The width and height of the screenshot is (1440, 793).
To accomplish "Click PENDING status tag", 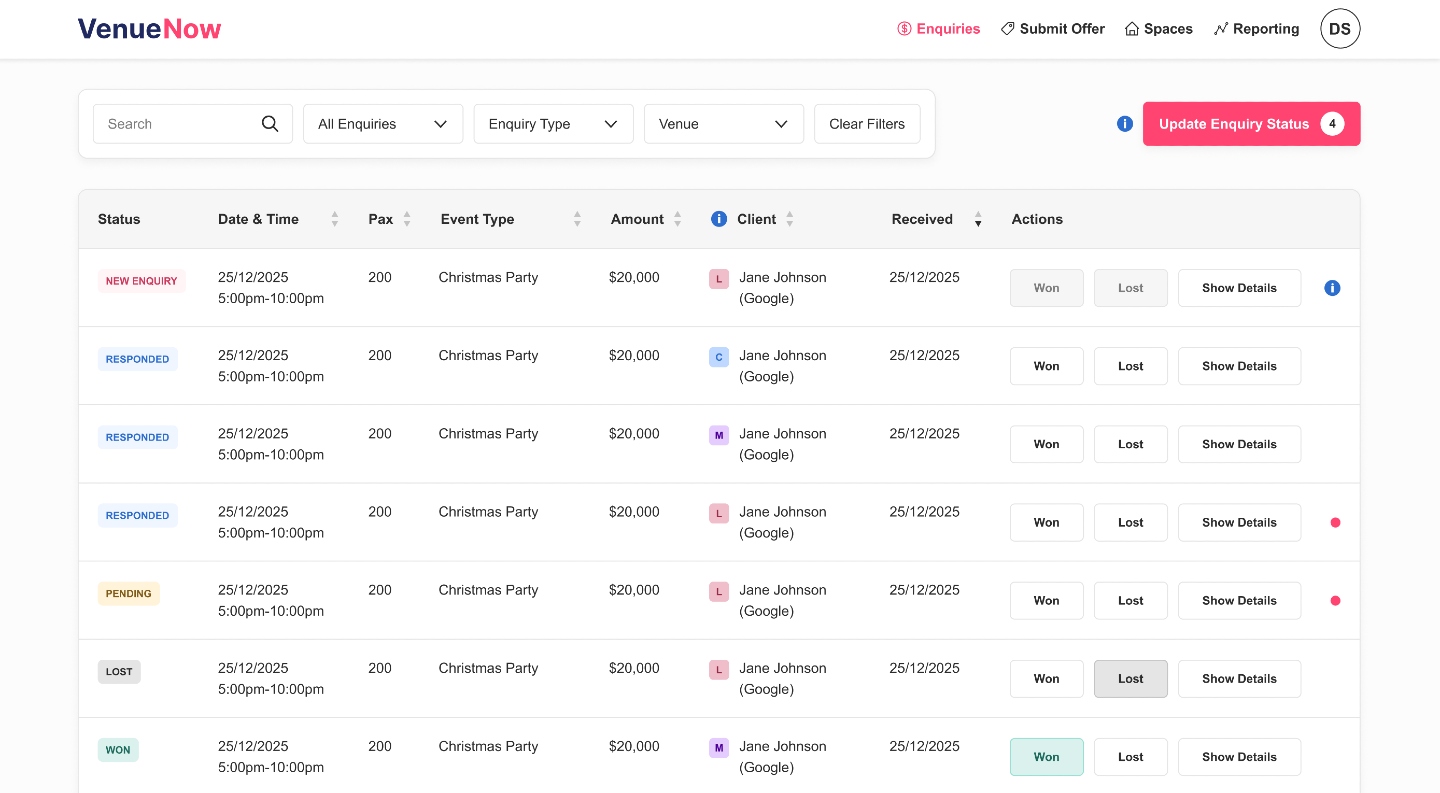I will point(129,594).
